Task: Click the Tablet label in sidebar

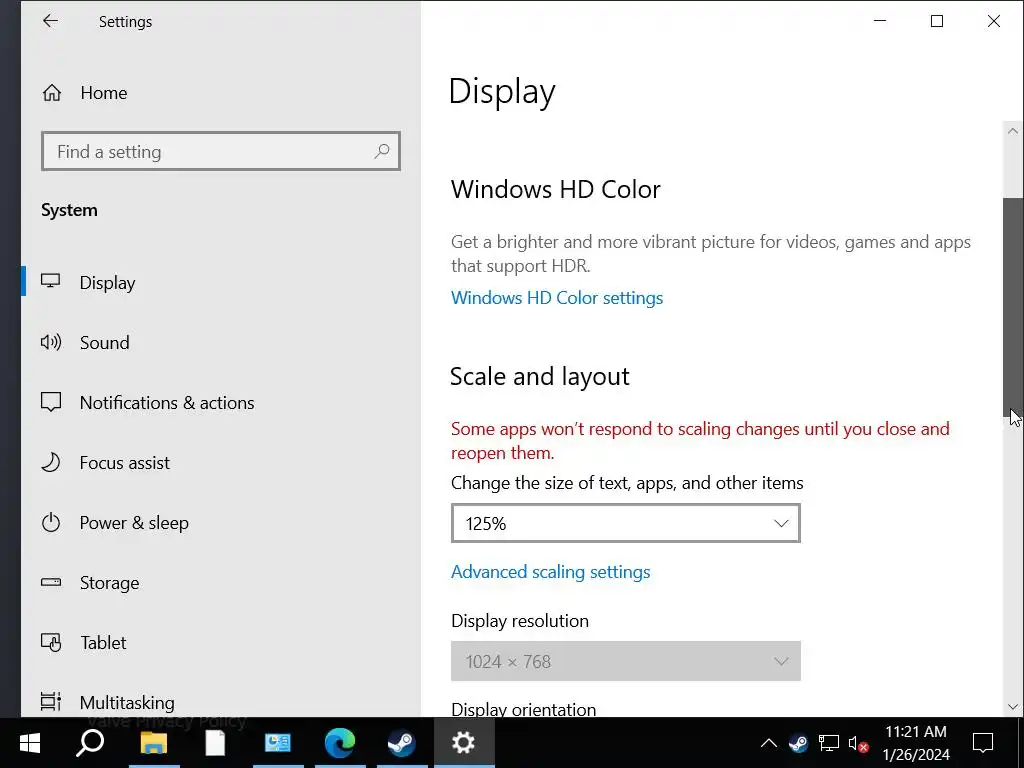Action: (103, 643)
